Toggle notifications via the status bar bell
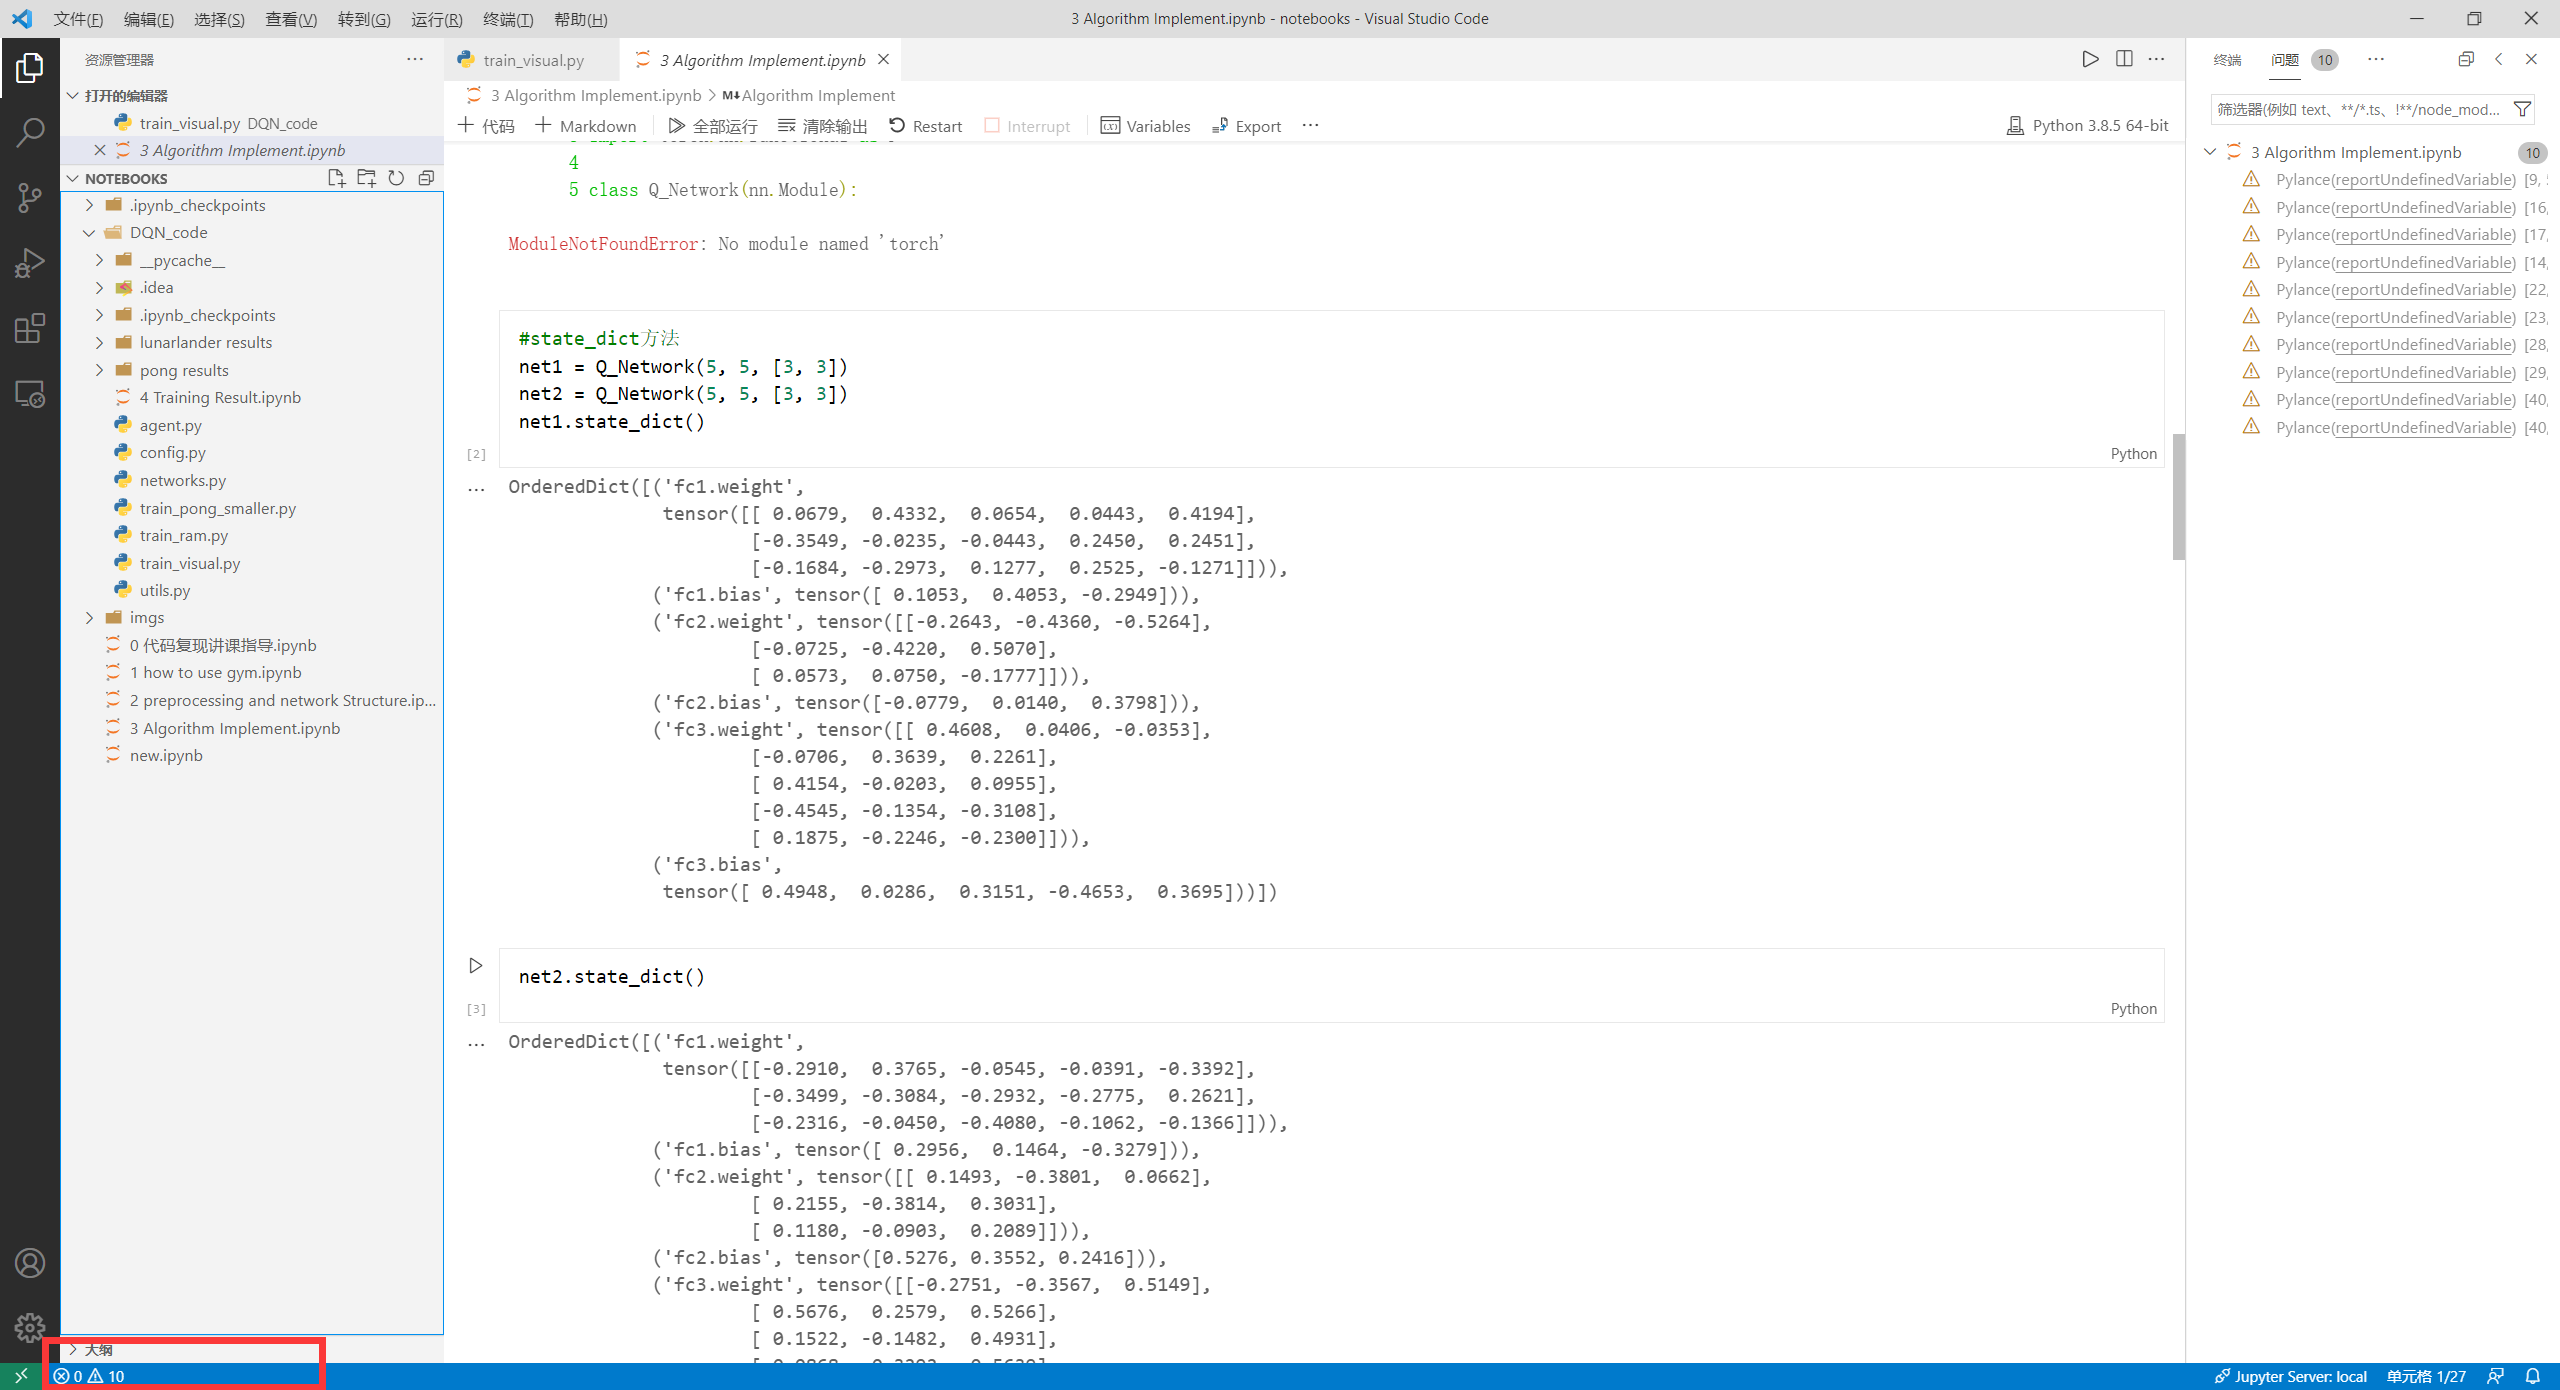This screenshot has height=1390, width=2560. [2532, 1376]
